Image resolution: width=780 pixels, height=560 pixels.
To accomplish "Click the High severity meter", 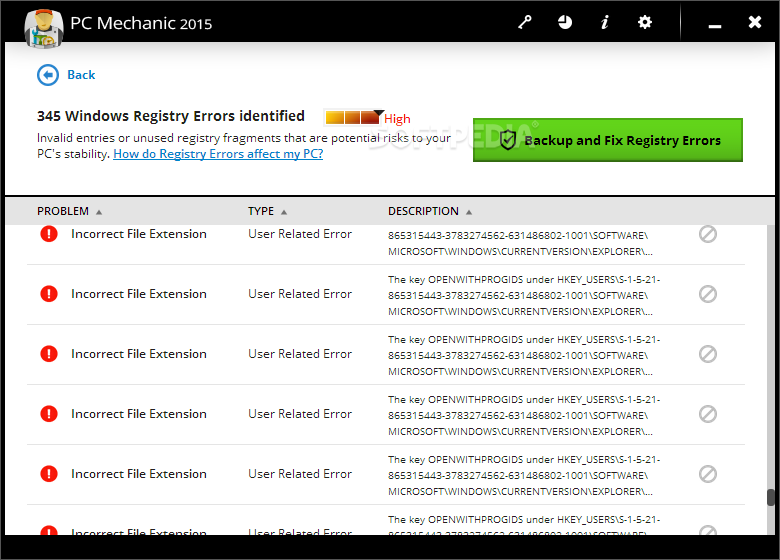I will tap(355, 117).
